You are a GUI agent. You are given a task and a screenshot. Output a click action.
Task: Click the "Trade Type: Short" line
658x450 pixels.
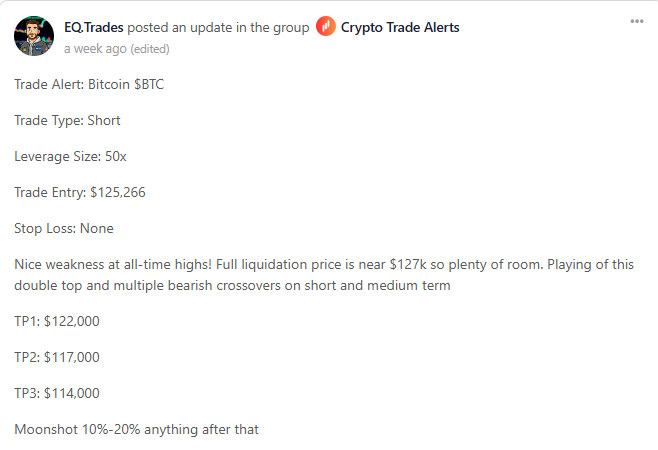[67, 120]
